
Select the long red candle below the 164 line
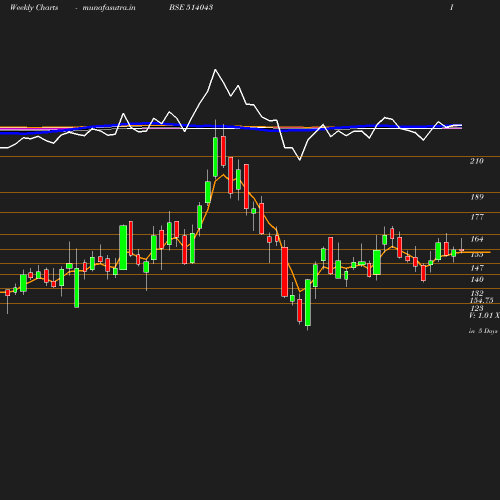pos(284,272)
